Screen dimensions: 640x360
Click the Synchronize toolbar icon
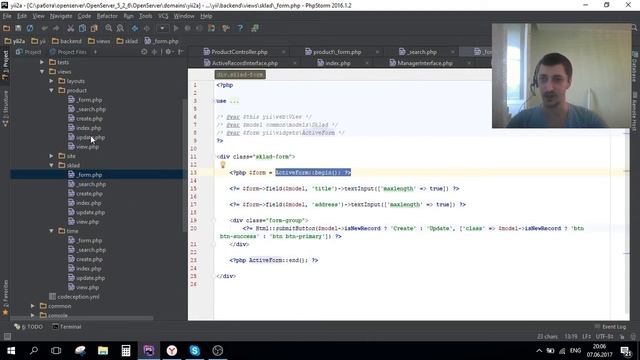point(30,28)
